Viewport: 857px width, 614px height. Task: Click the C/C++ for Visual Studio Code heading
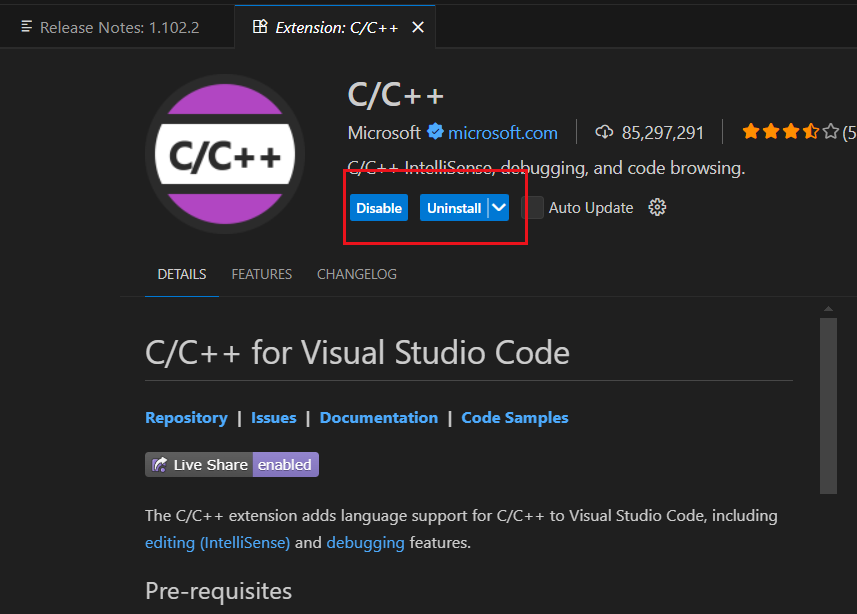pos(357,352)
